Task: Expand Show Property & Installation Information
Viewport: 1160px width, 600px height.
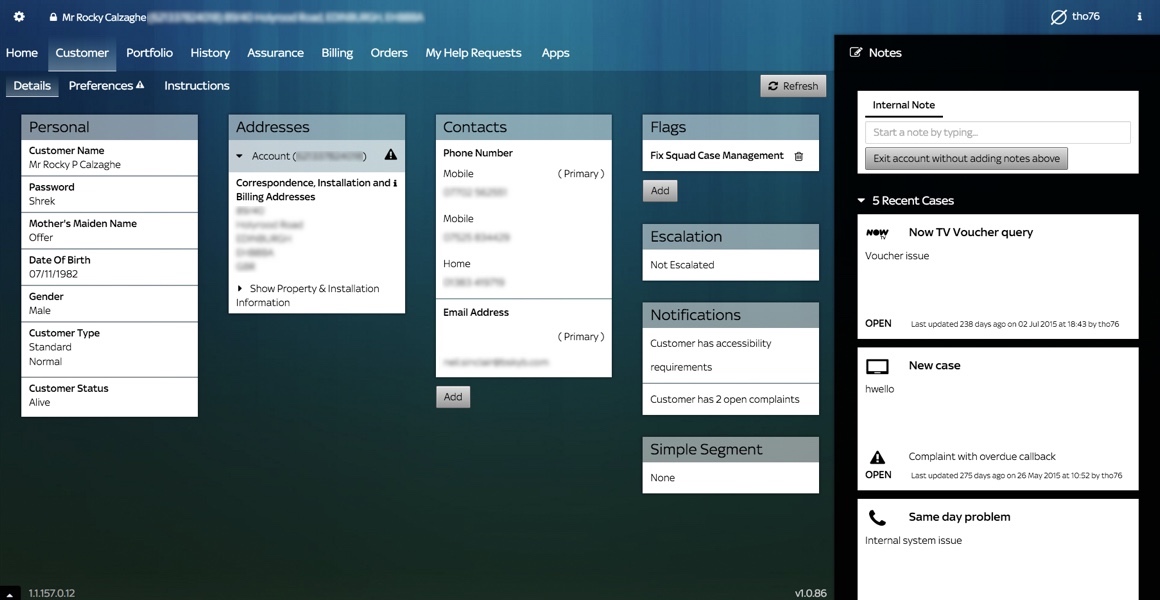Action: [x=240, y=289]
